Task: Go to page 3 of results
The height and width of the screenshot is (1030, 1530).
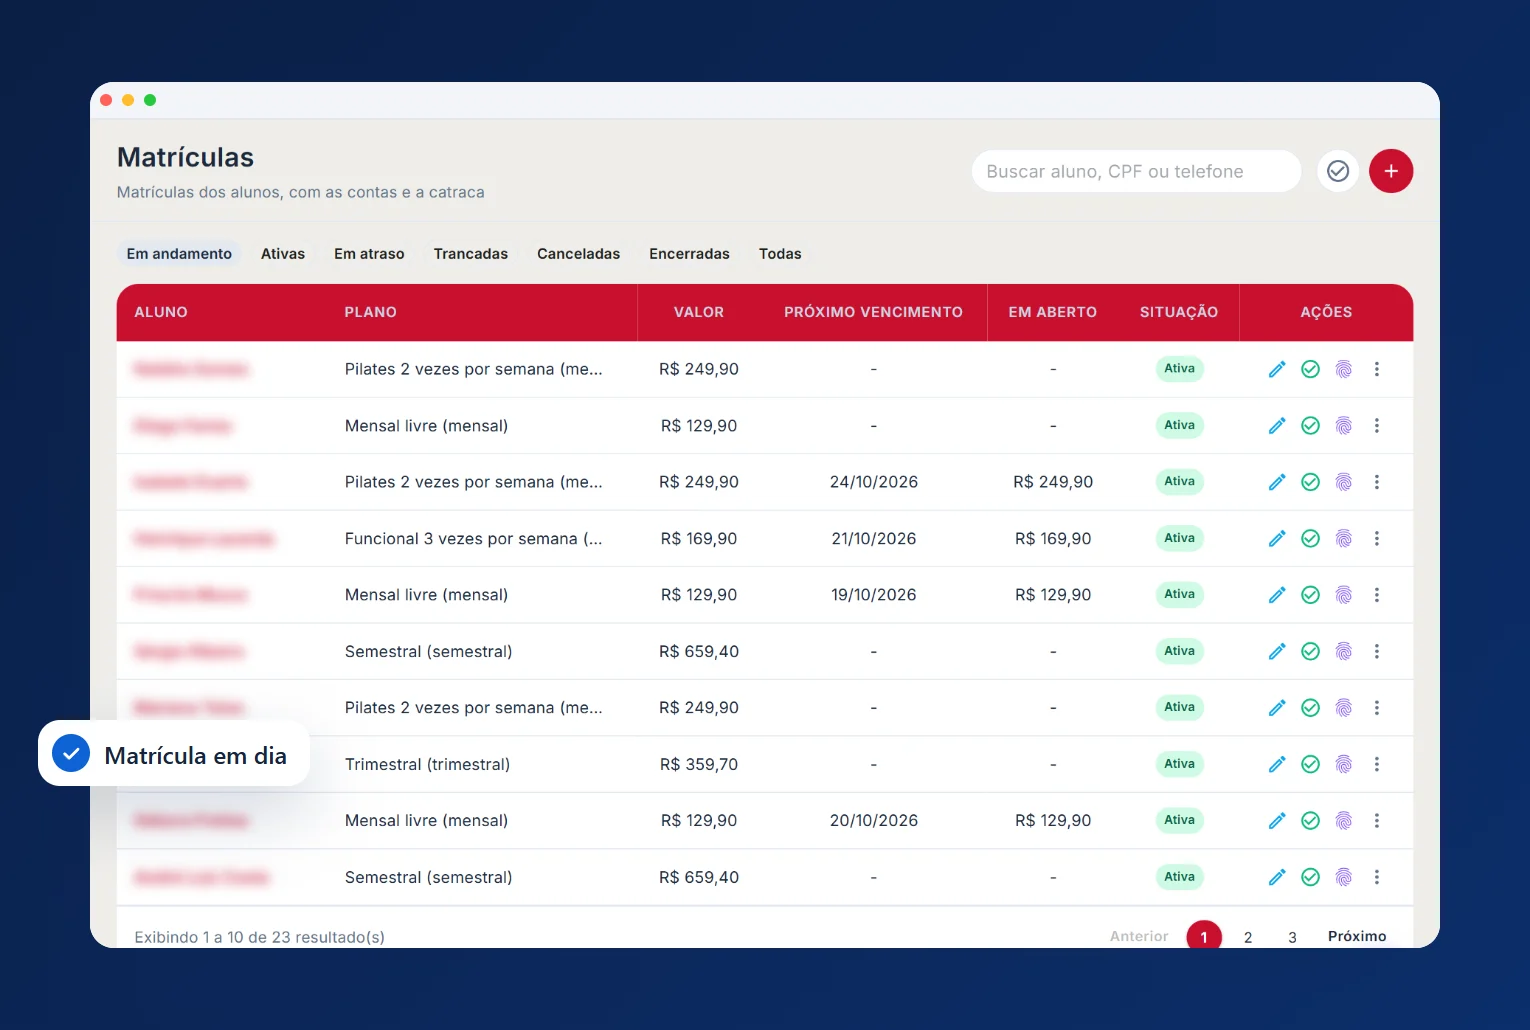Action: pos(1292,937)
